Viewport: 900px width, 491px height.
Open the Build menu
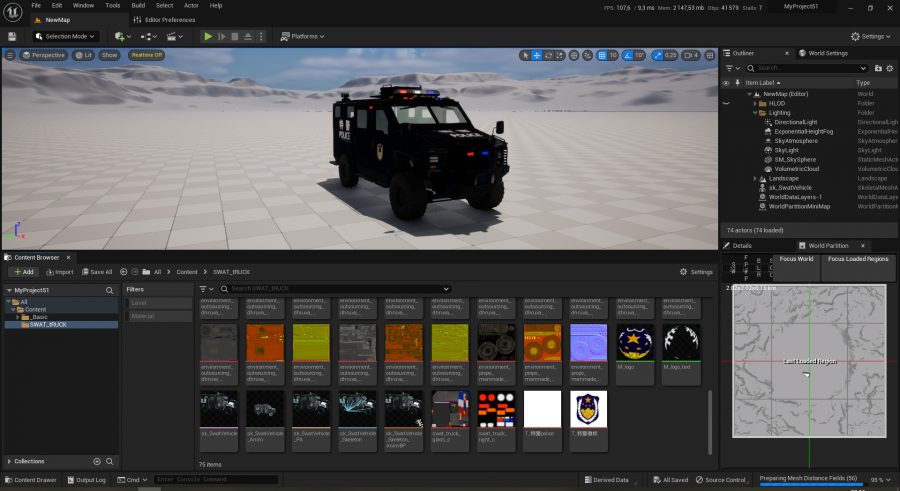pos(138,5)
